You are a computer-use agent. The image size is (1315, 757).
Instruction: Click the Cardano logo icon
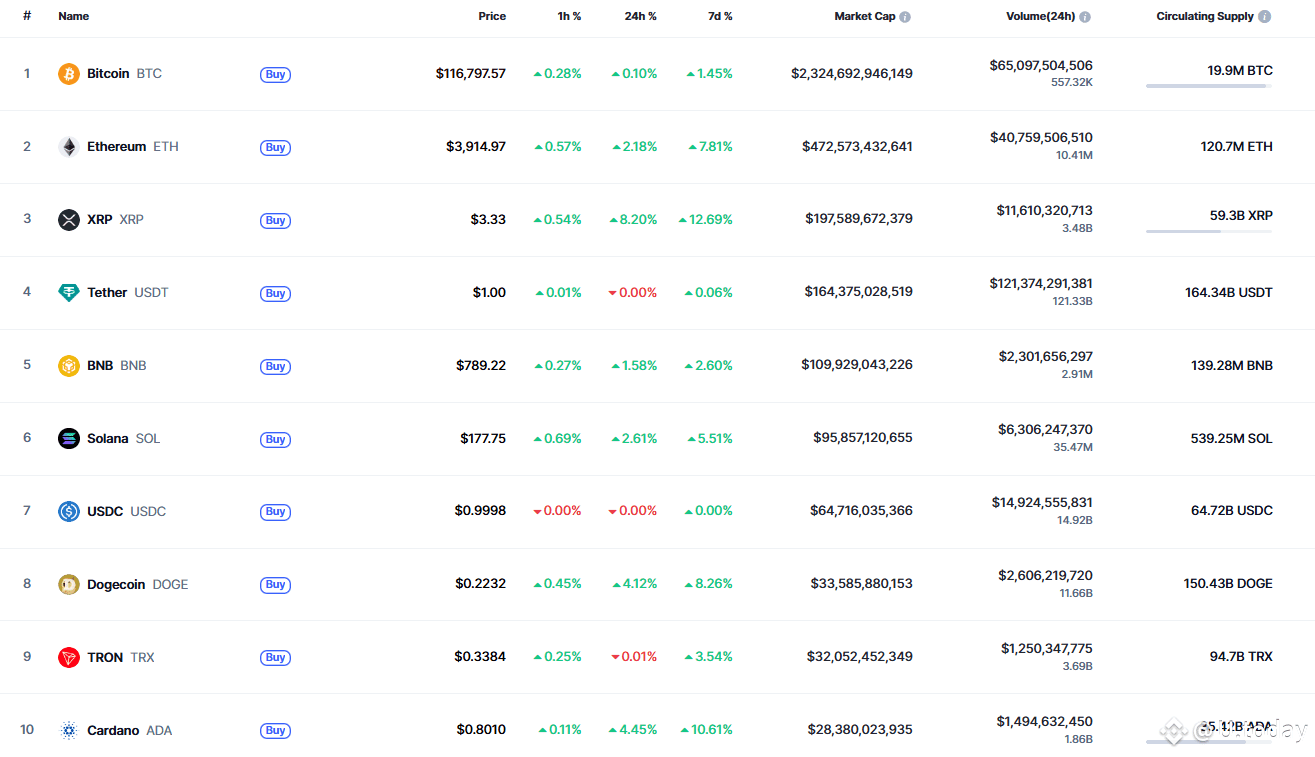point(69,730)
